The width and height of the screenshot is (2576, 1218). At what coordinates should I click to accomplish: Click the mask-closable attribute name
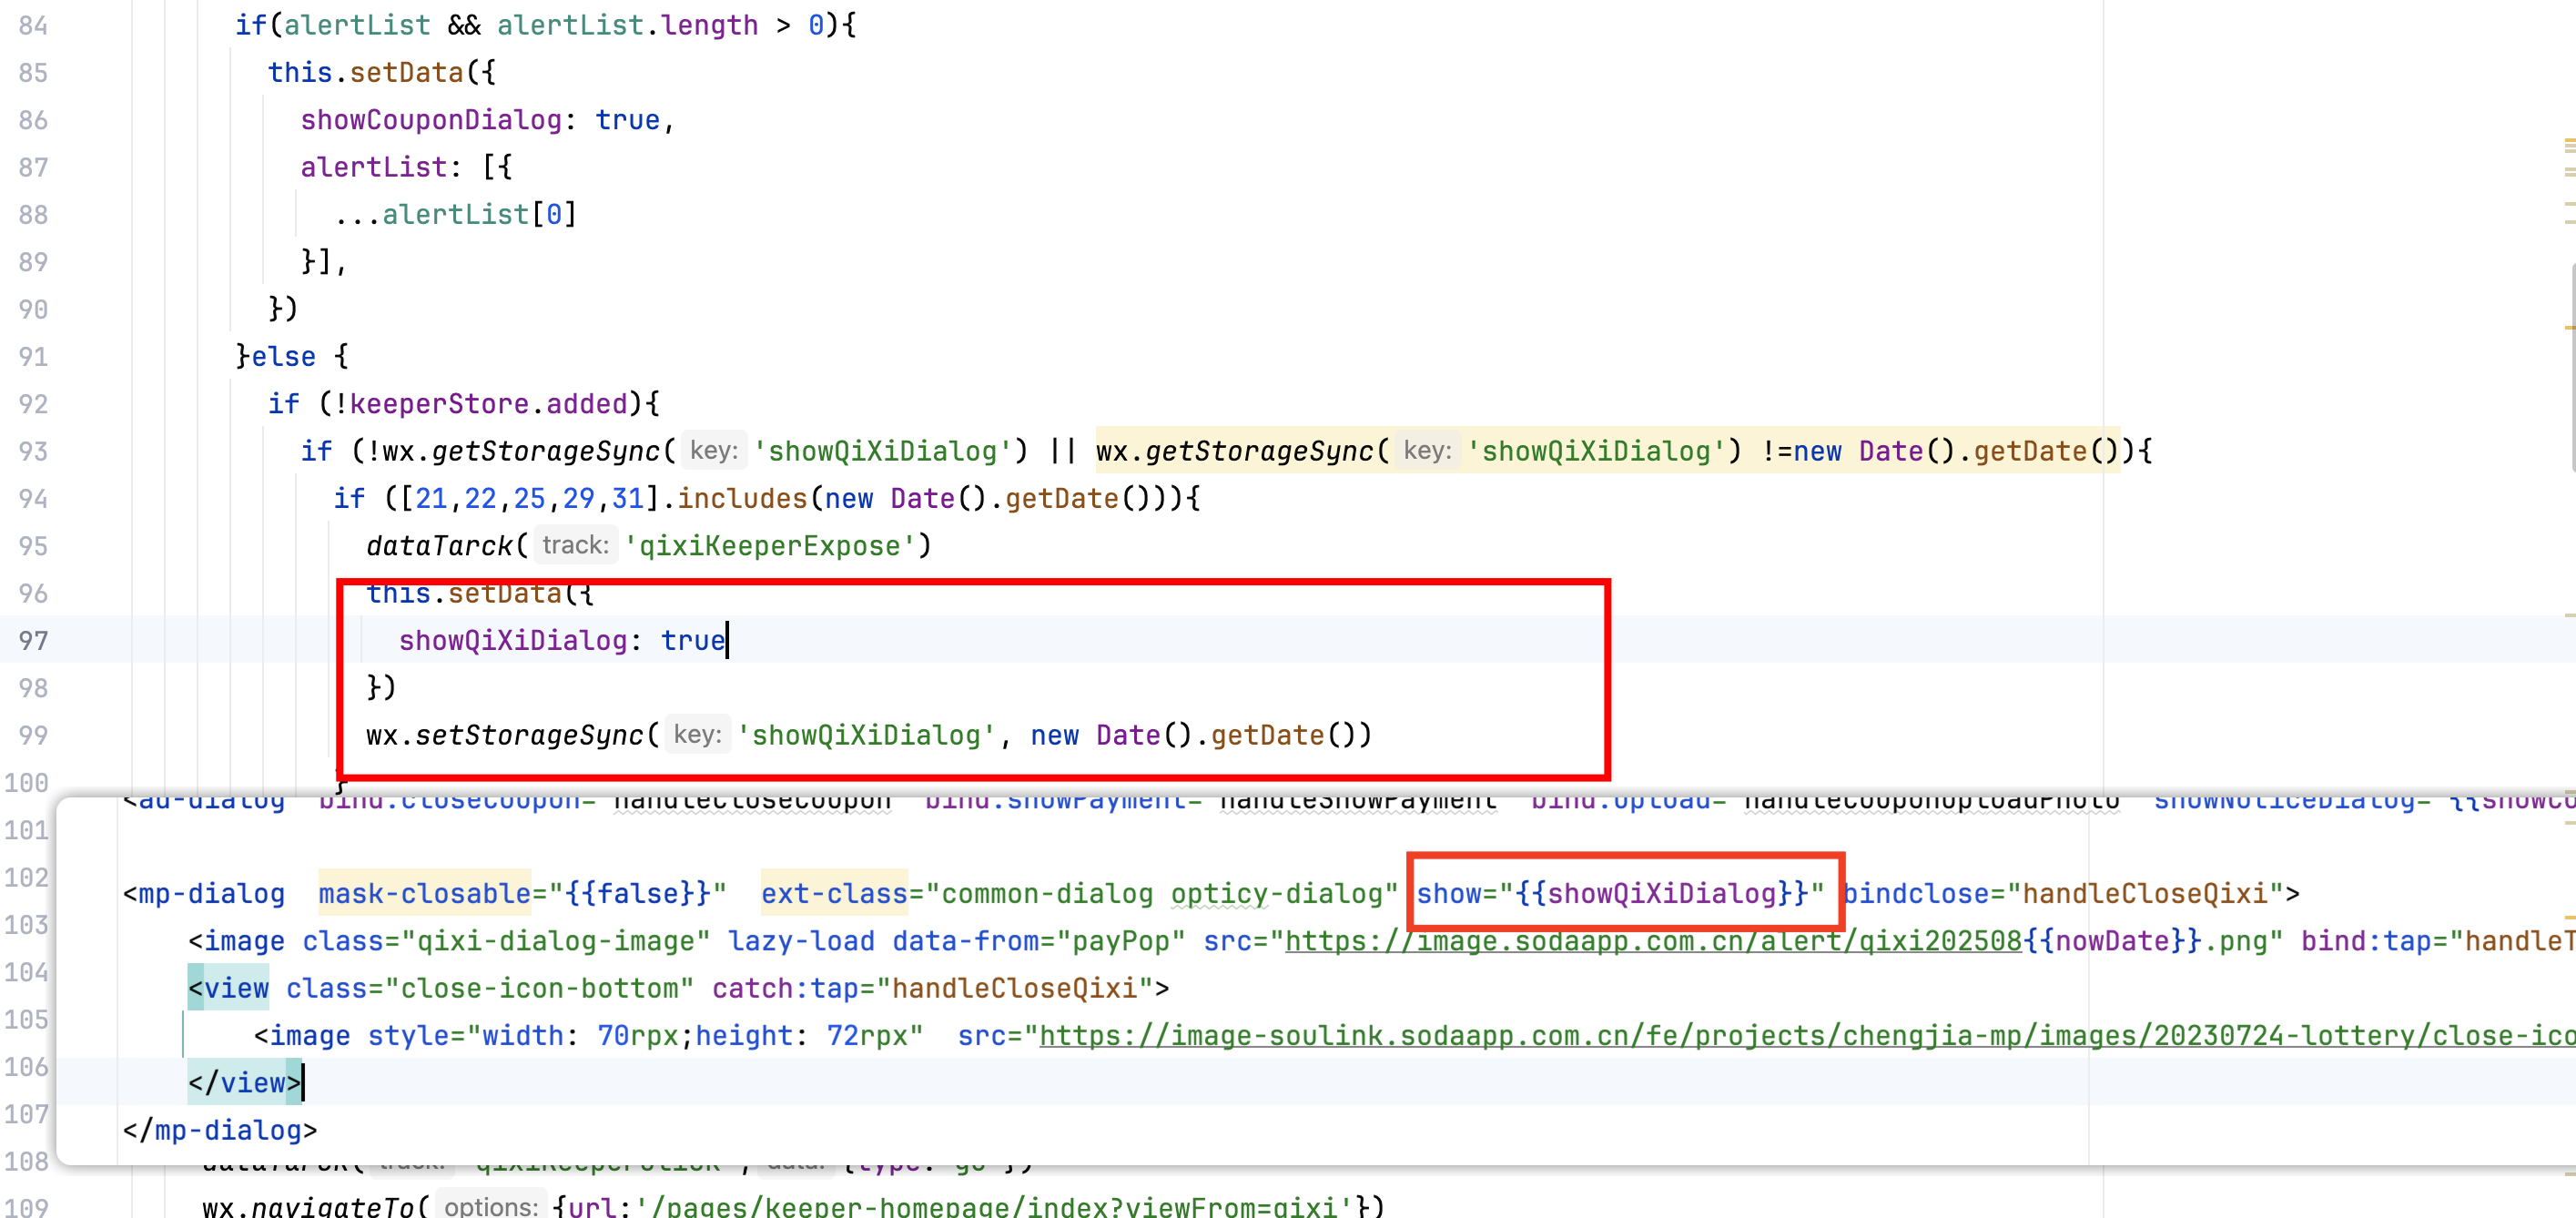click(424, 894)
